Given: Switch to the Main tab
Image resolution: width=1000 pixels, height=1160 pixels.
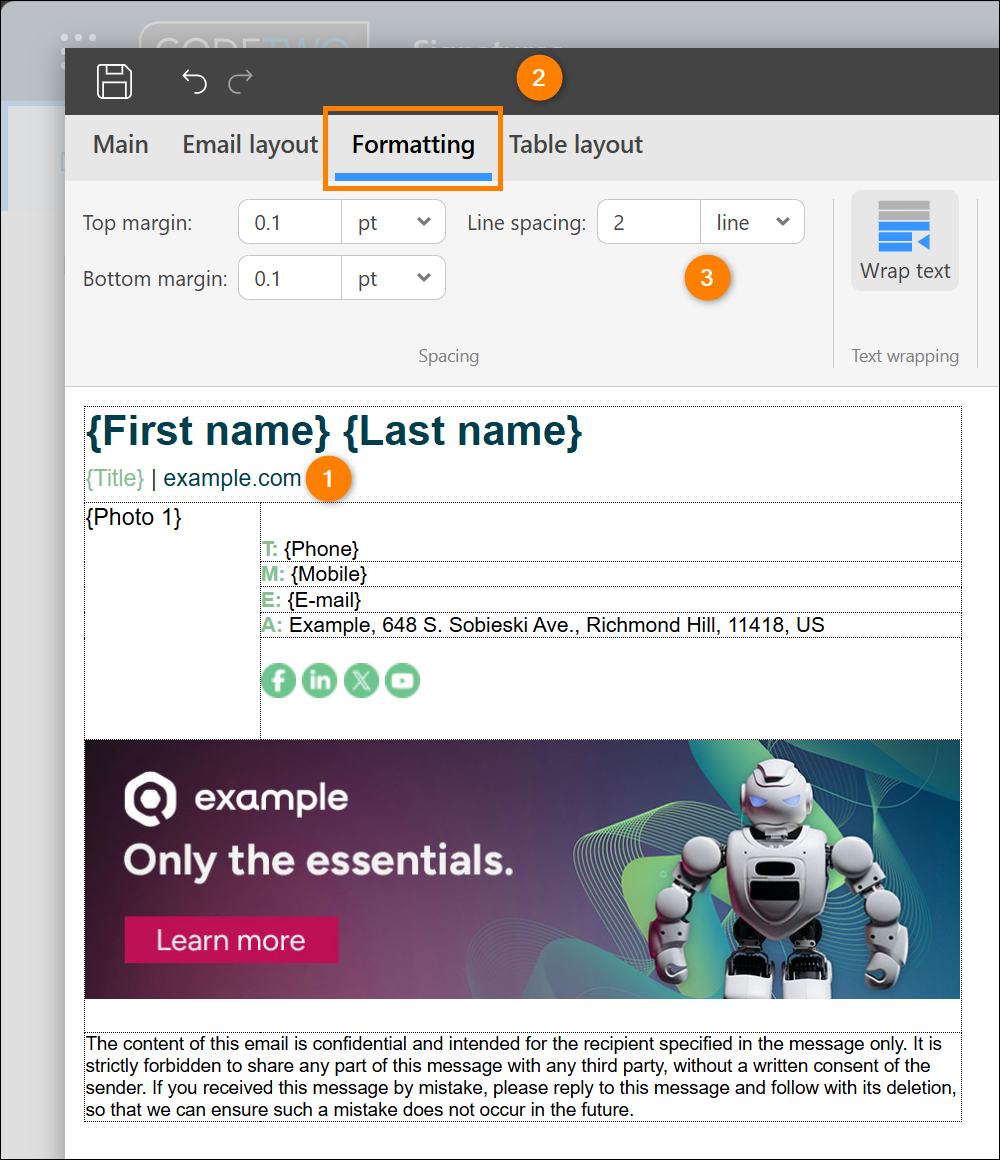Looking at the screenshot, I should (x=121, y=144).
